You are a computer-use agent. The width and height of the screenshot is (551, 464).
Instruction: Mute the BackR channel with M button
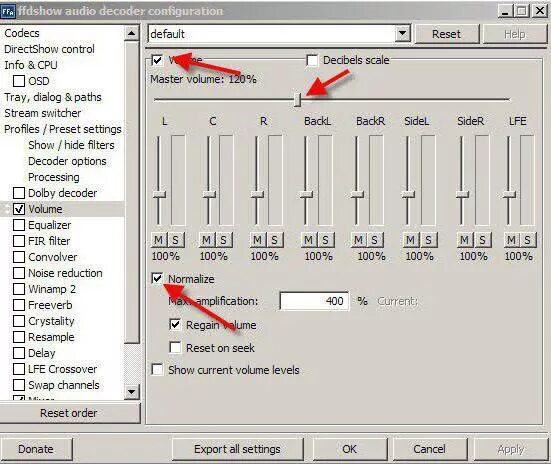point(358,240)
